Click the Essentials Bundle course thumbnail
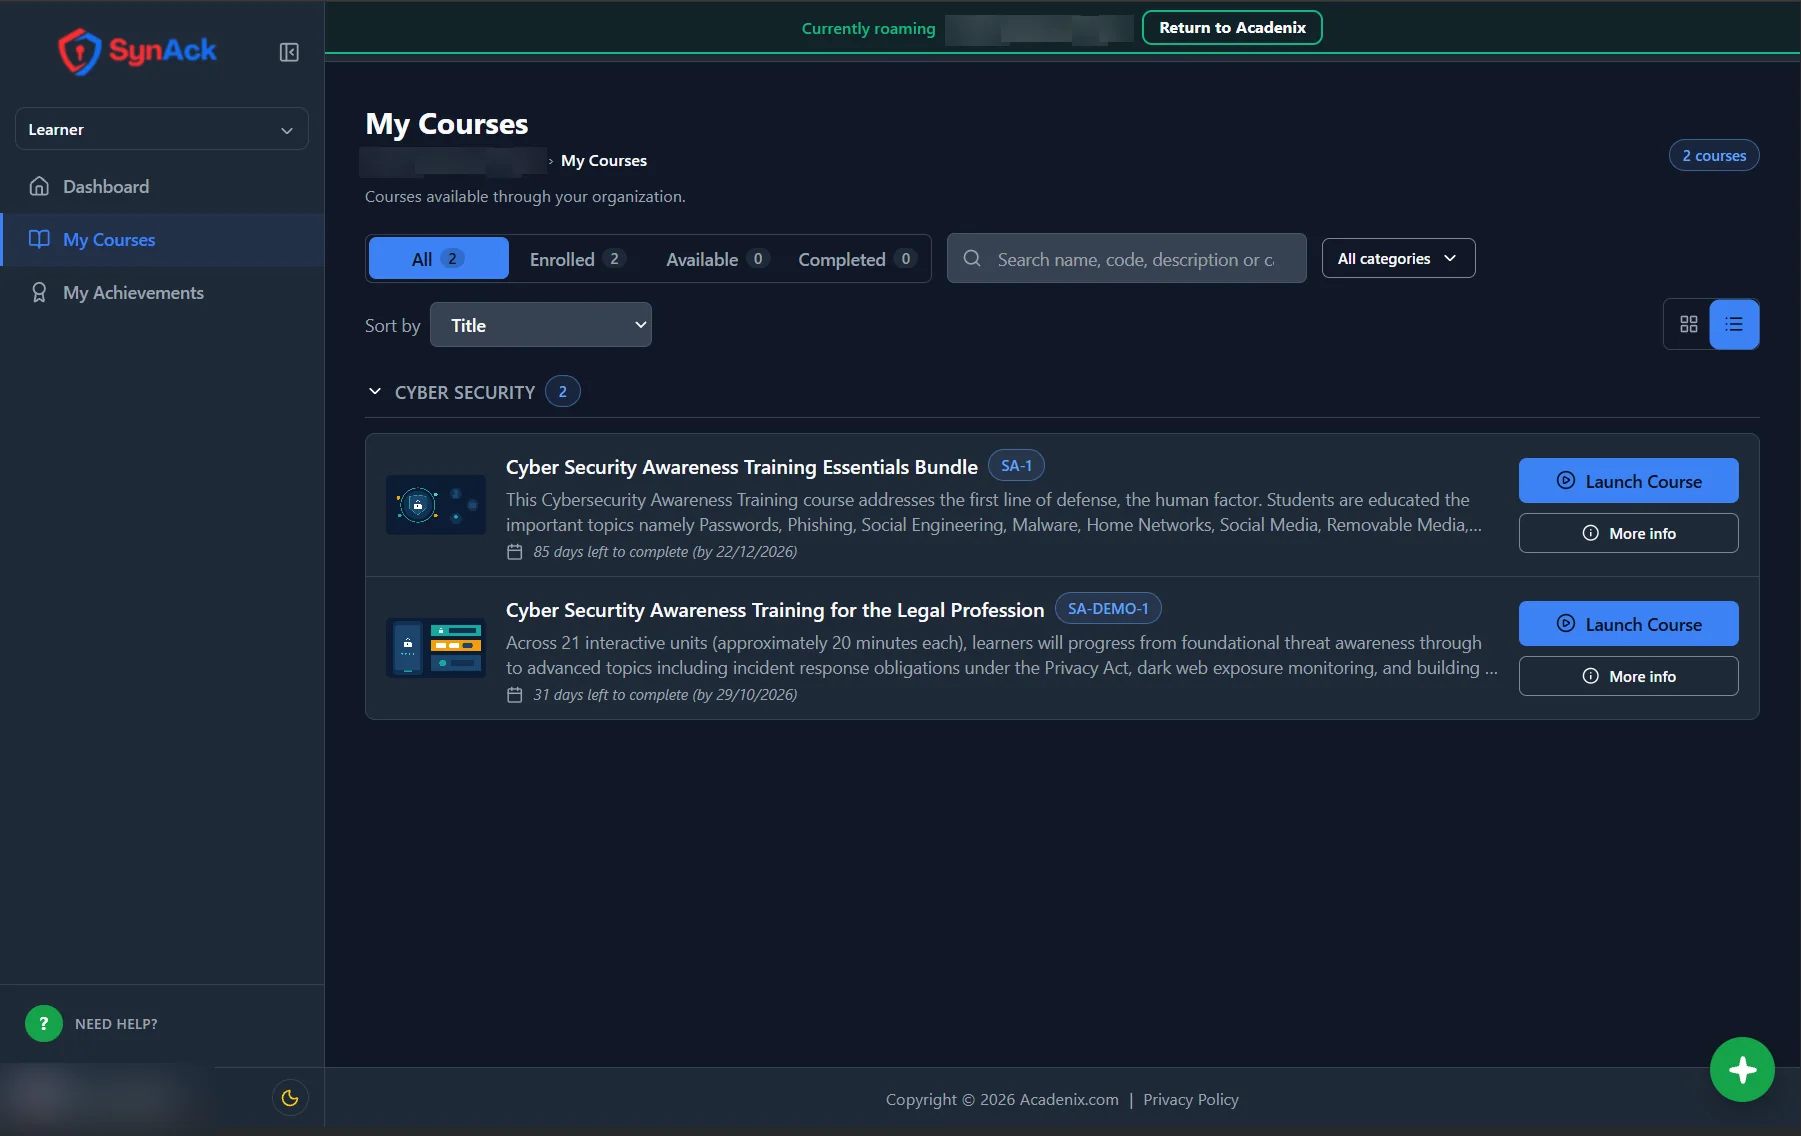 coord(436,505)
